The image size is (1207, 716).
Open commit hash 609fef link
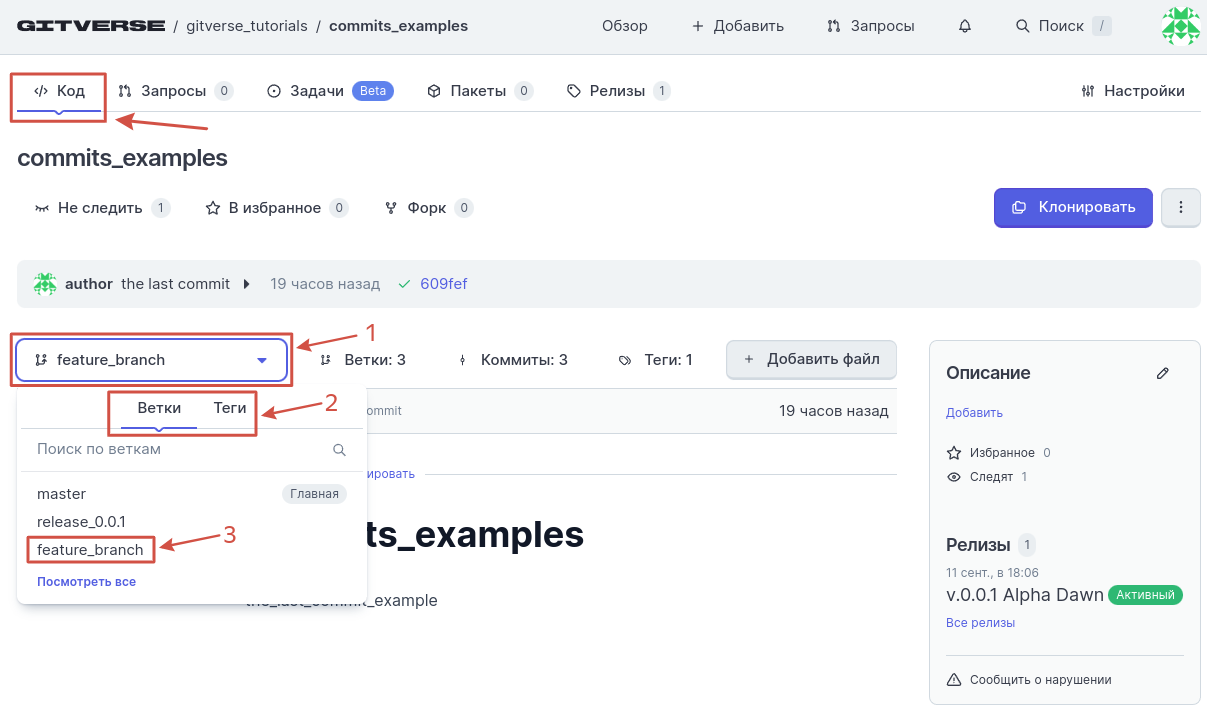(443, 284)
